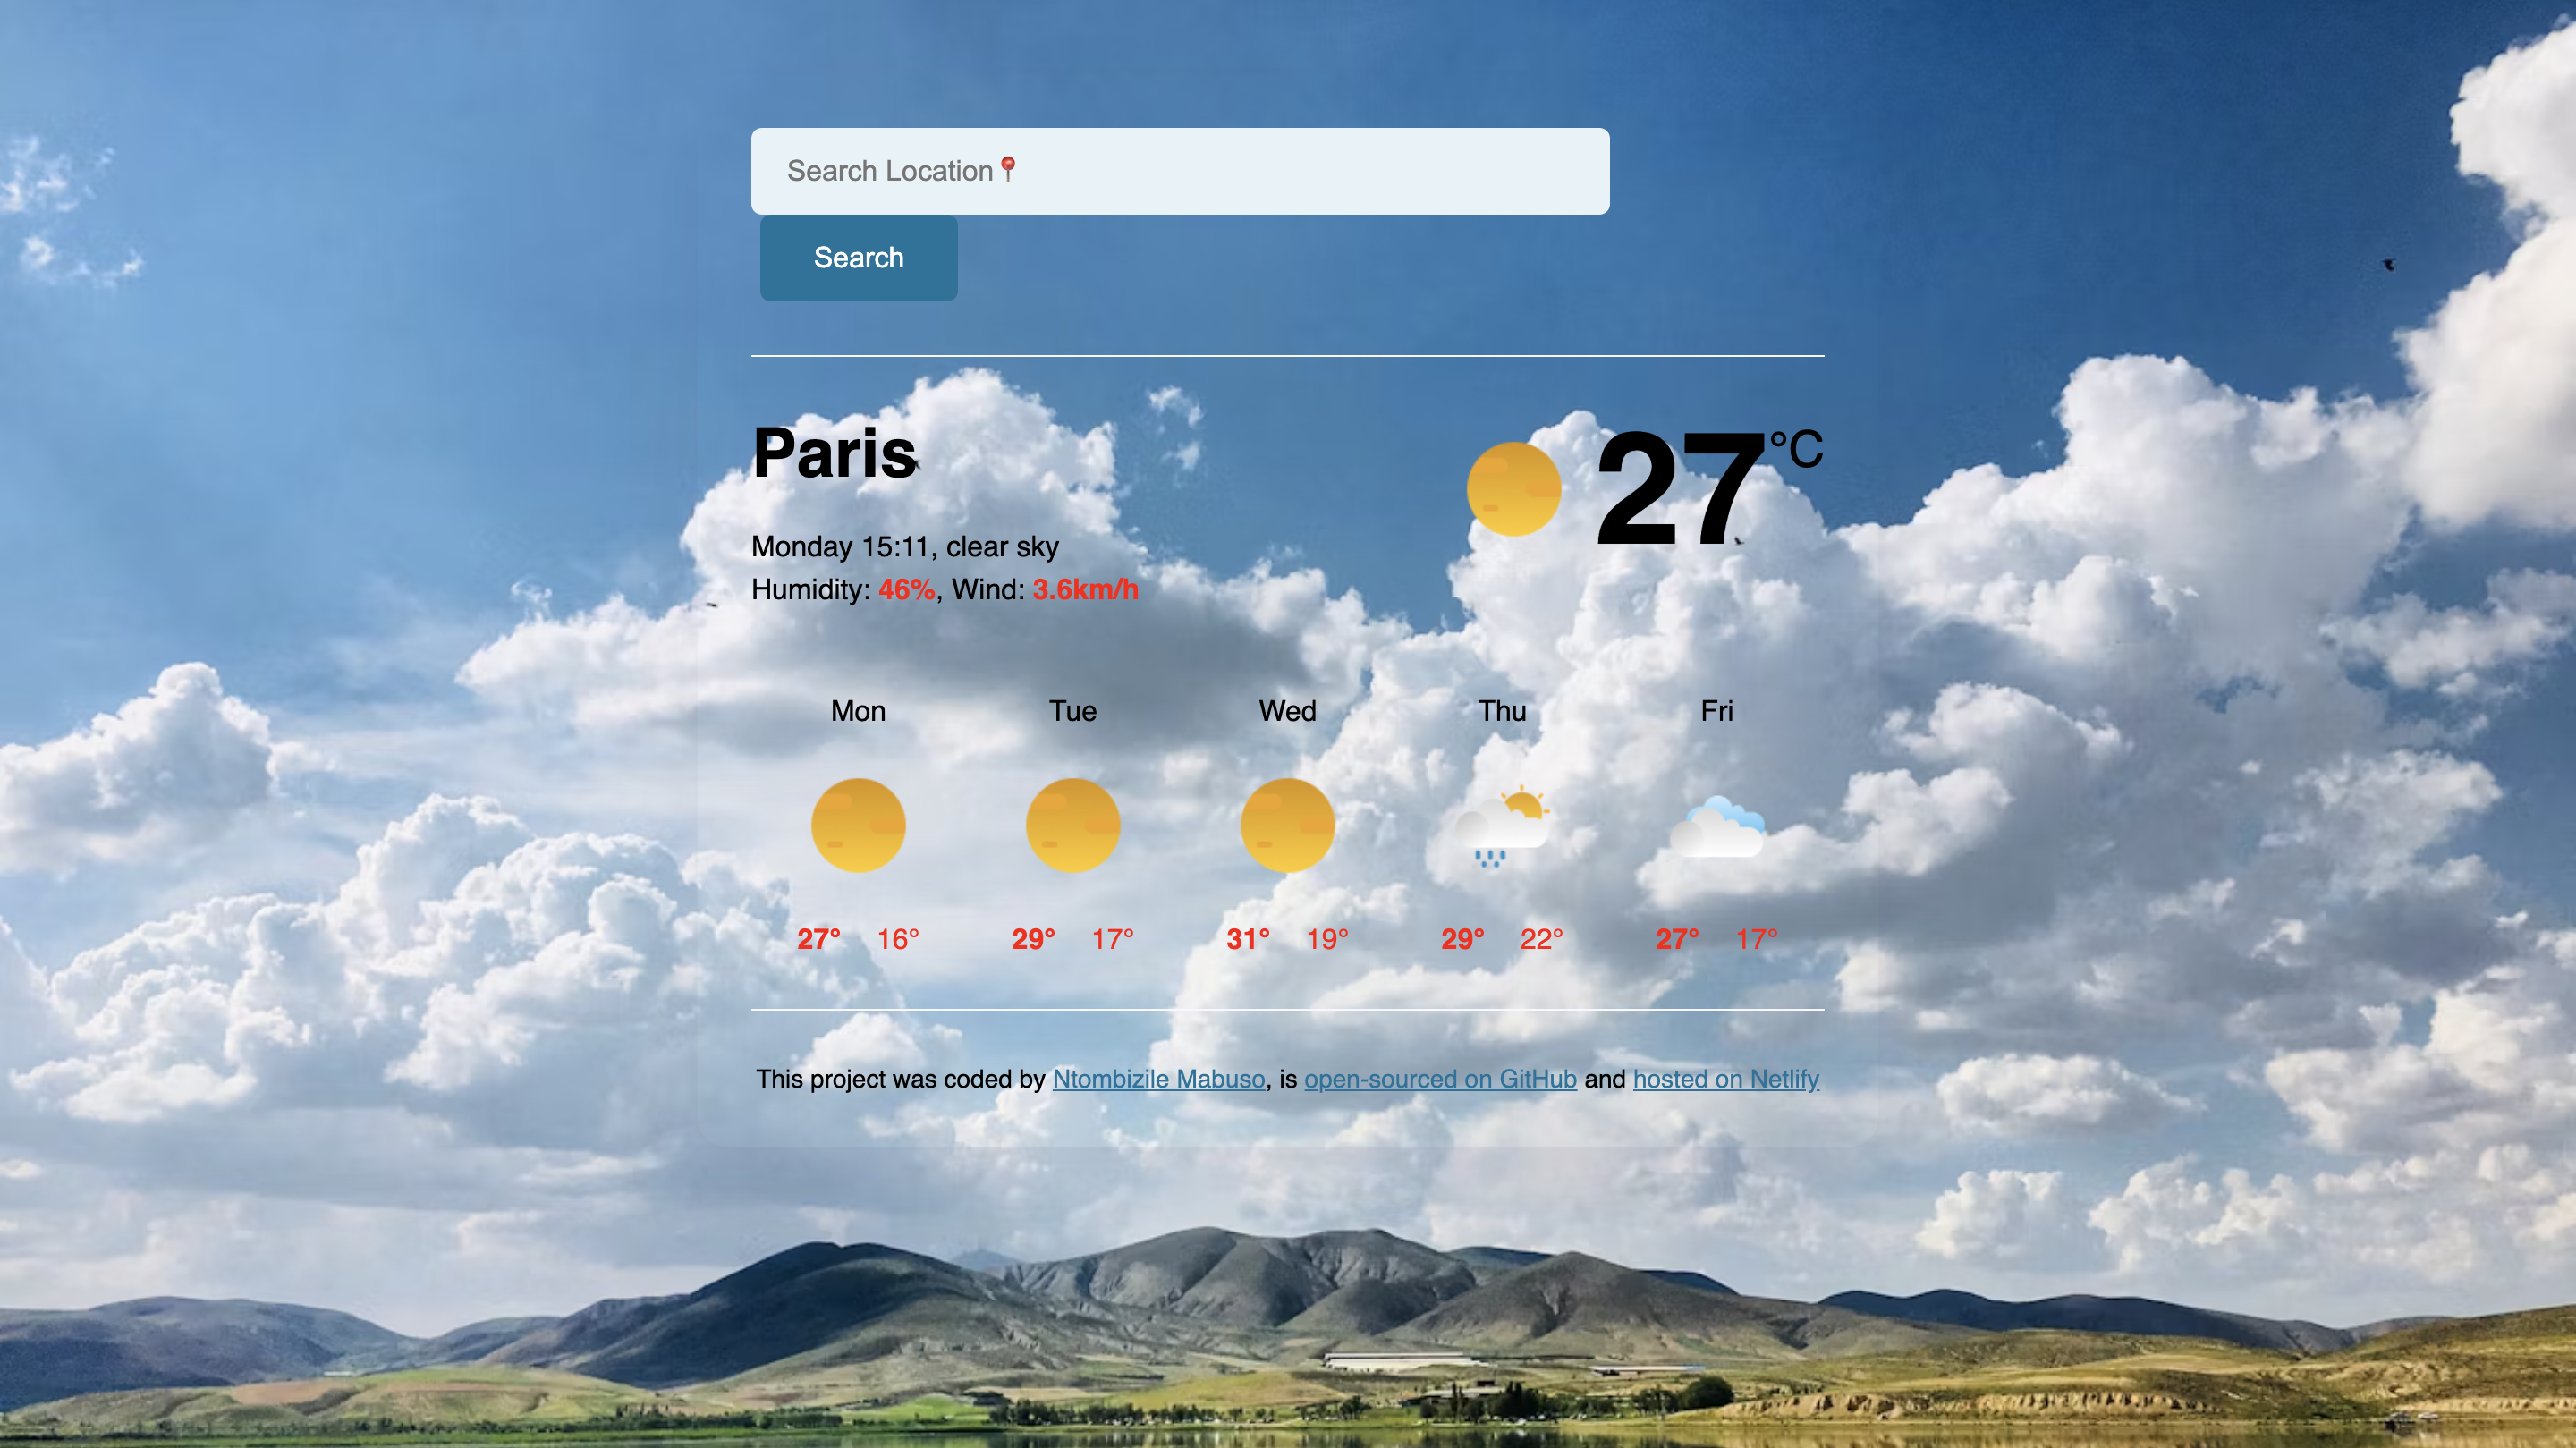Click the Tuesday high temperature 29°
This screenshot has width=2576, height=1448.
click(1033, 938)
